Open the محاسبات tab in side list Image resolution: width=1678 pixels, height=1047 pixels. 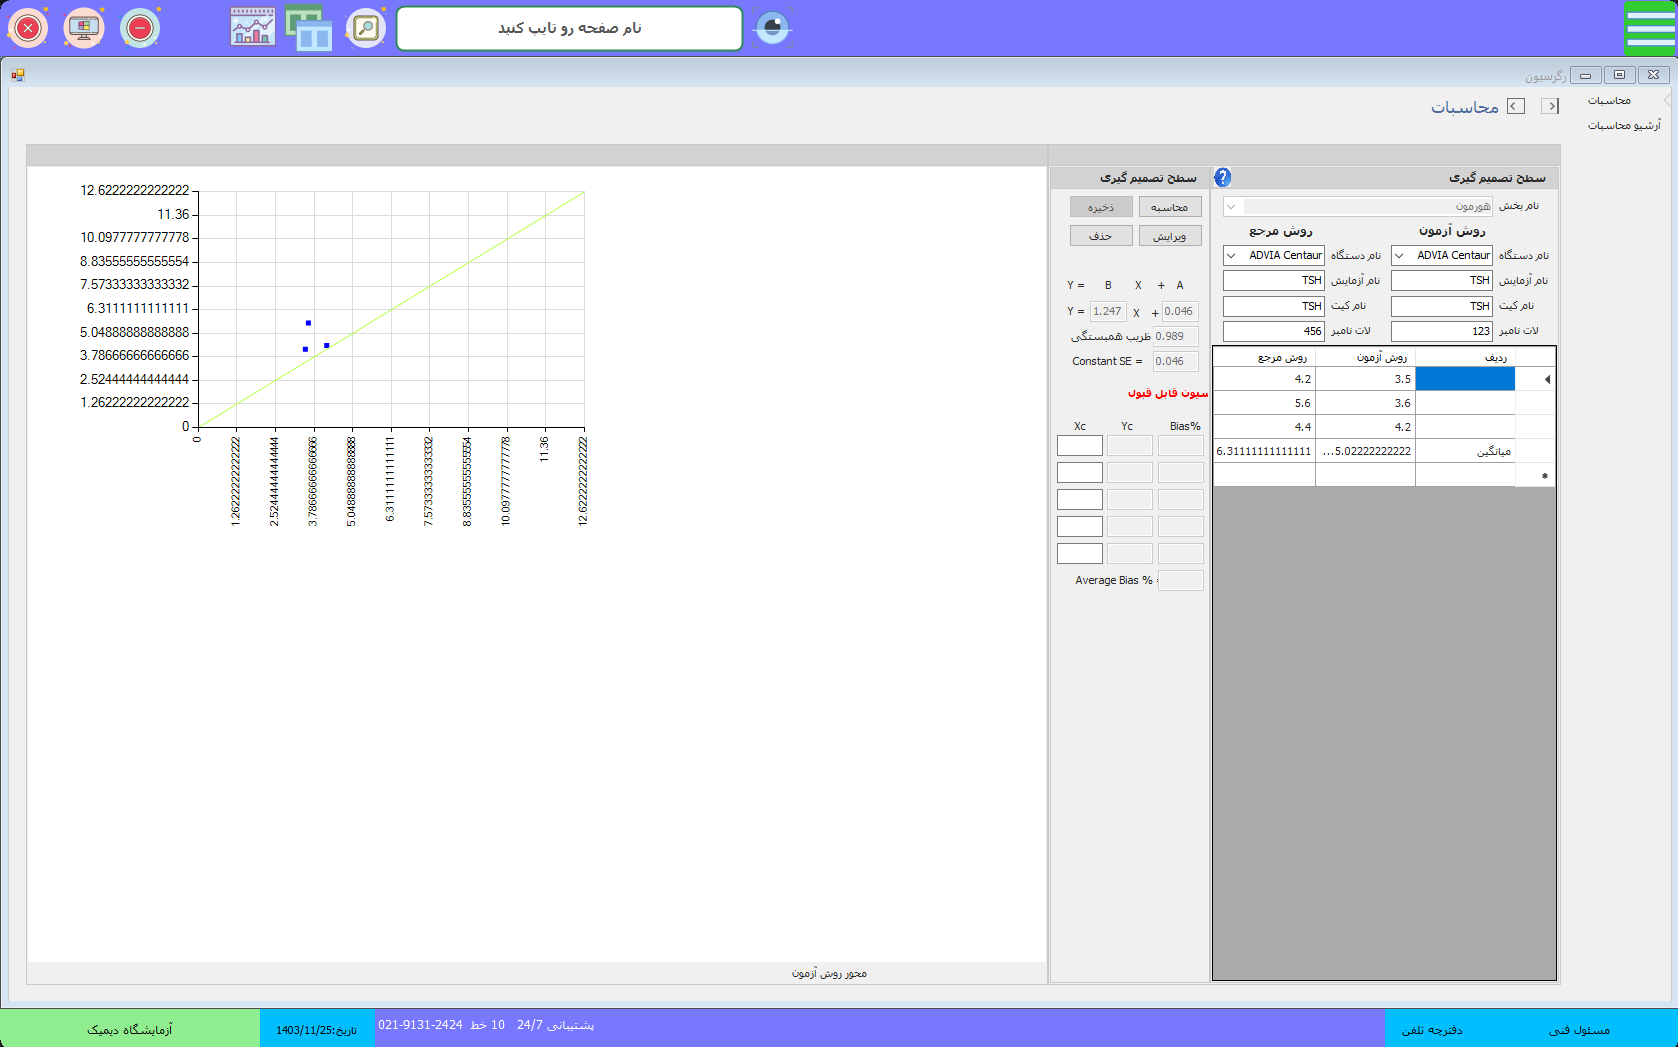[1609, 101]
